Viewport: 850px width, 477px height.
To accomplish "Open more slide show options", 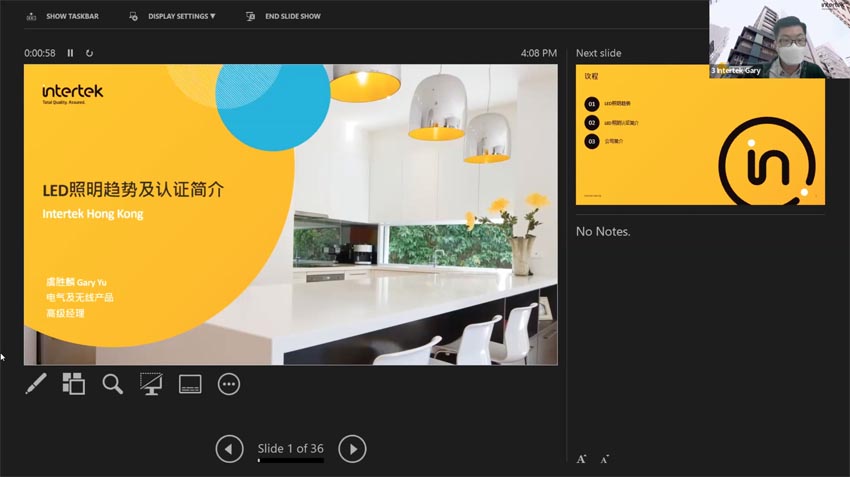I will [229, 384].
